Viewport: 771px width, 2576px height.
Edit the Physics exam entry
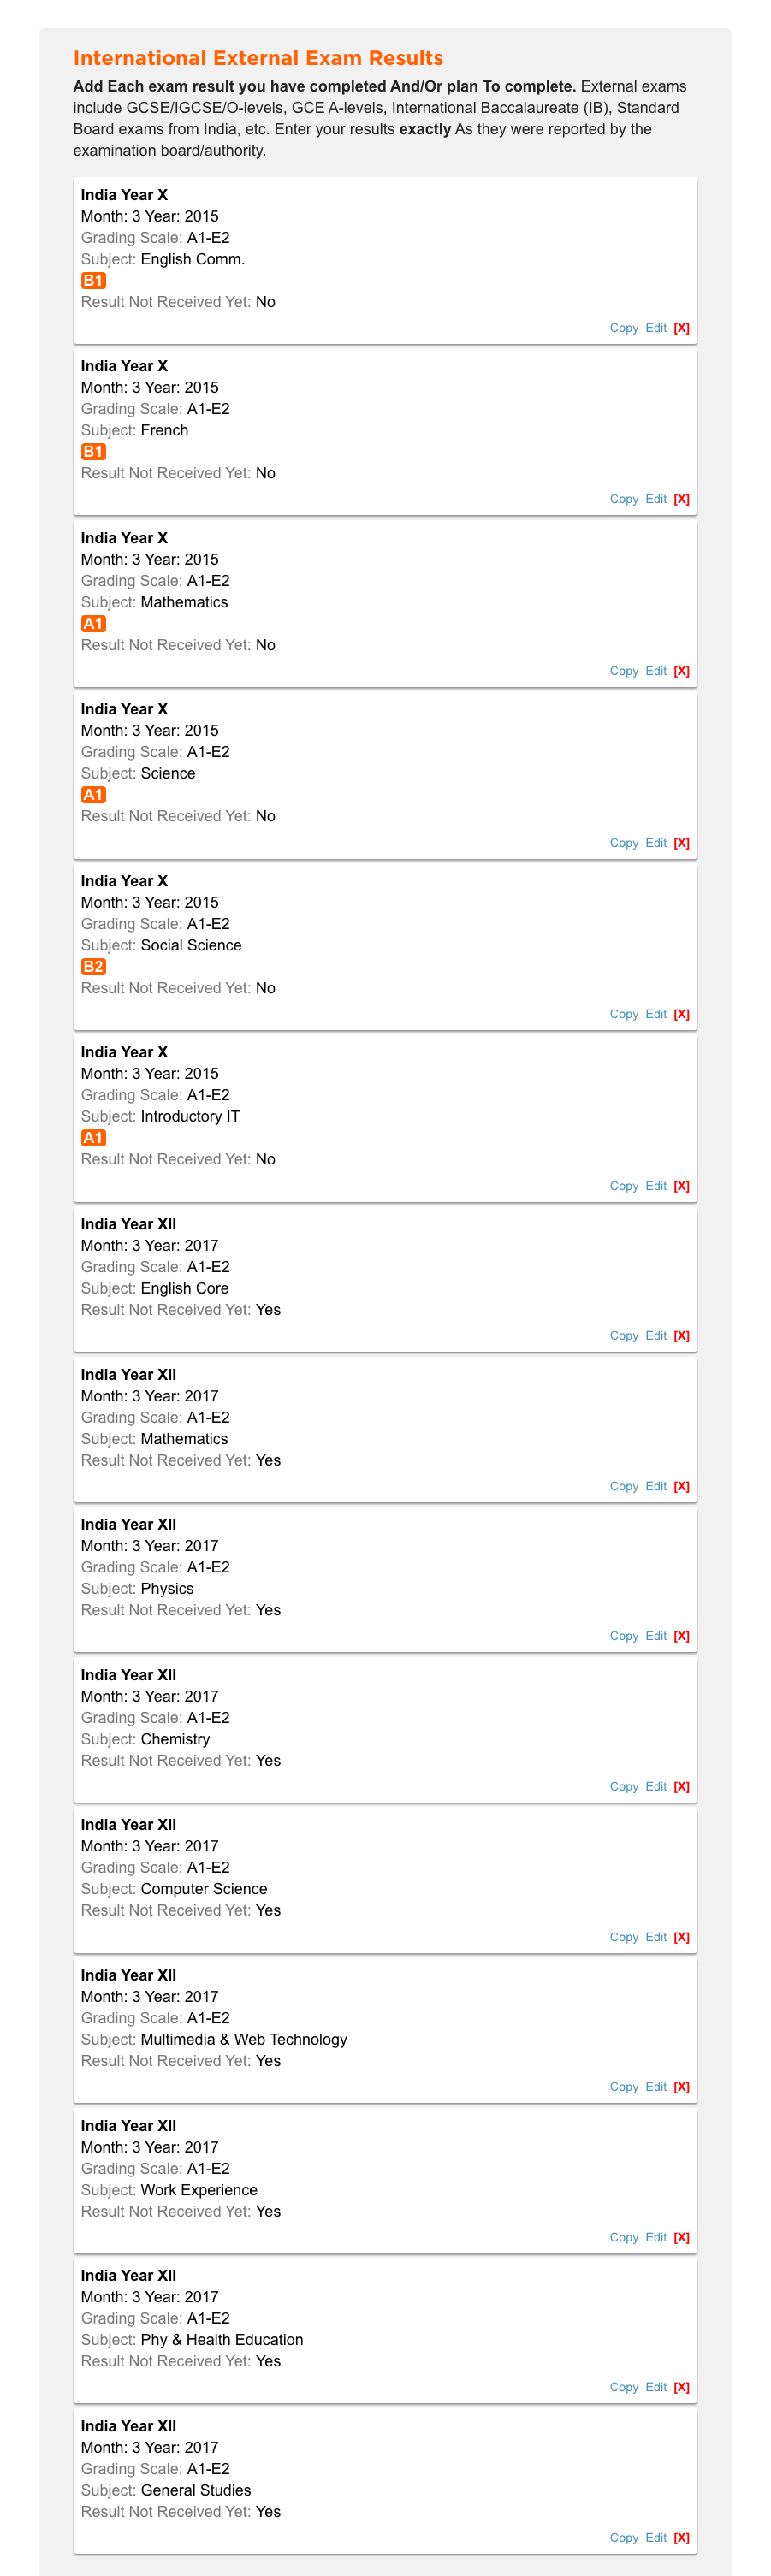[x=655, y=1636]
